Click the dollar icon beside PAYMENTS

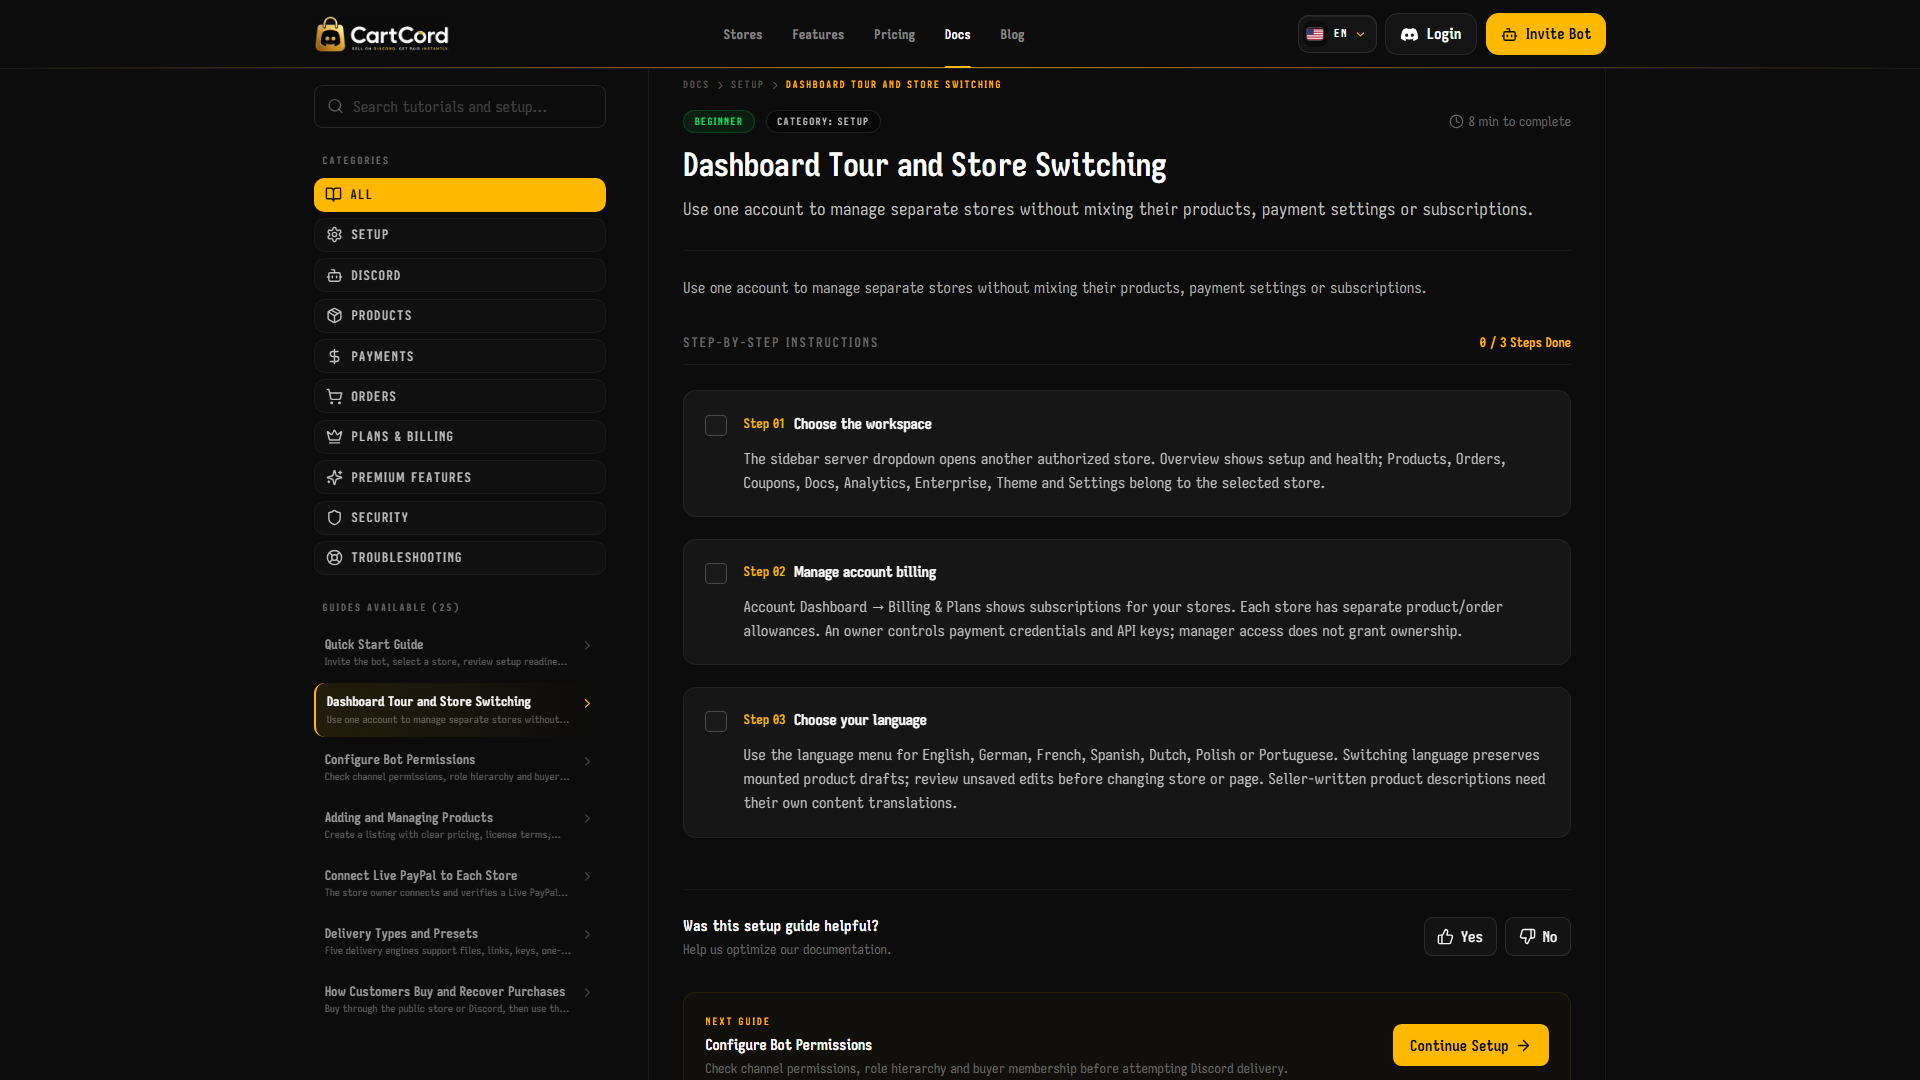point(334,356)
